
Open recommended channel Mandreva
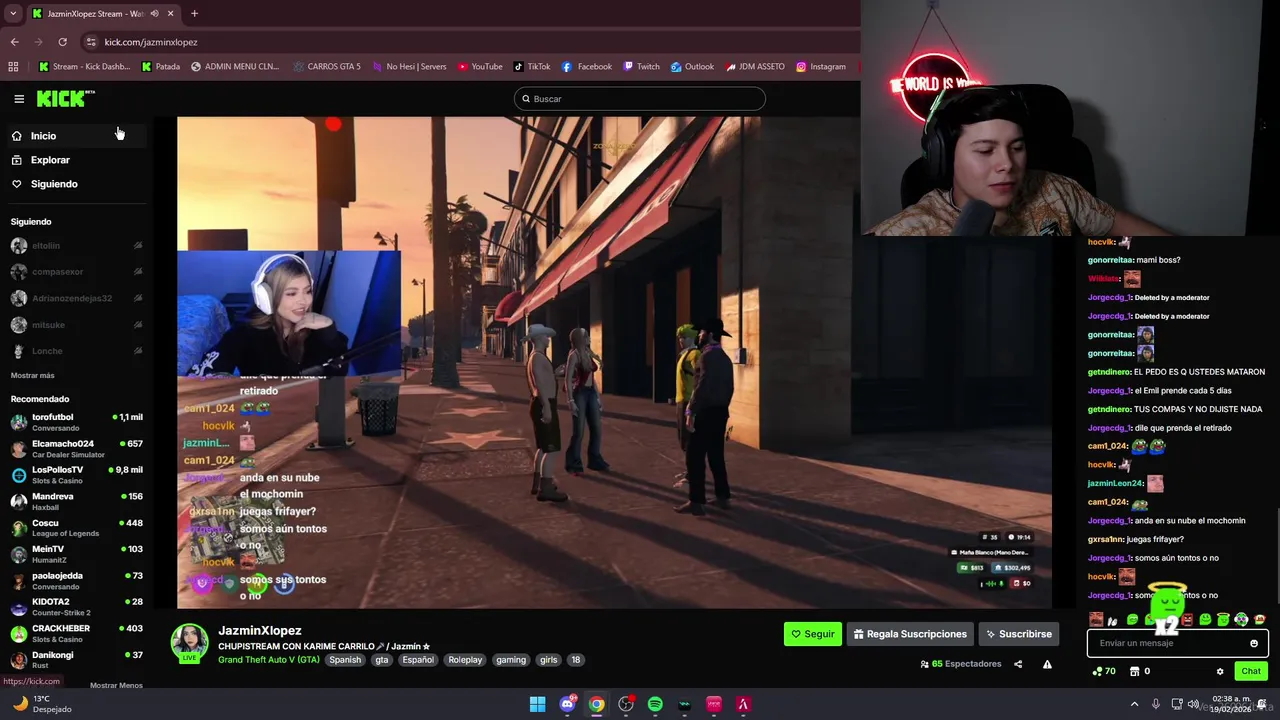point(76,501)
